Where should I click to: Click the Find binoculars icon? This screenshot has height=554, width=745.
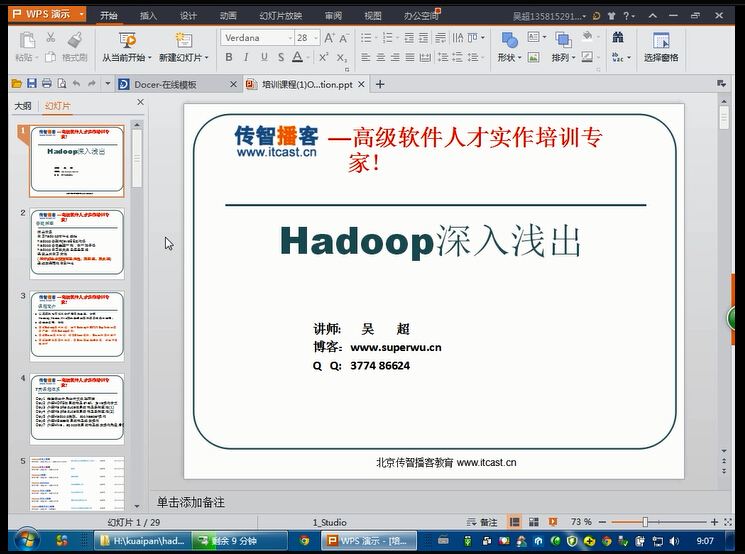(x=618, y=37)
